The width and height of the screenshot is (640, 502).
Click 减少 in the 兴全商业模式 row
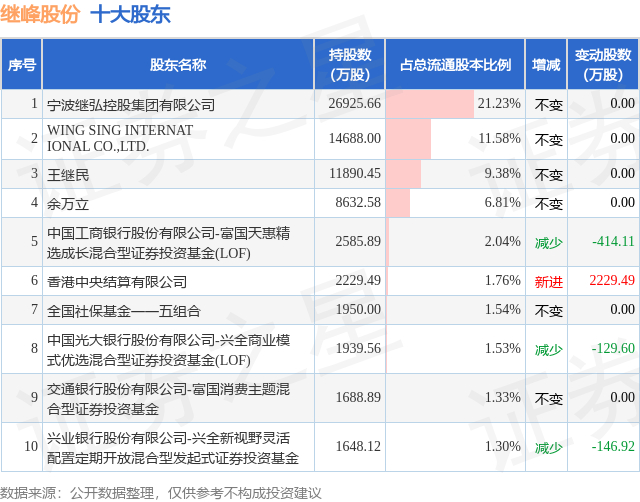[x=549, y=350]
